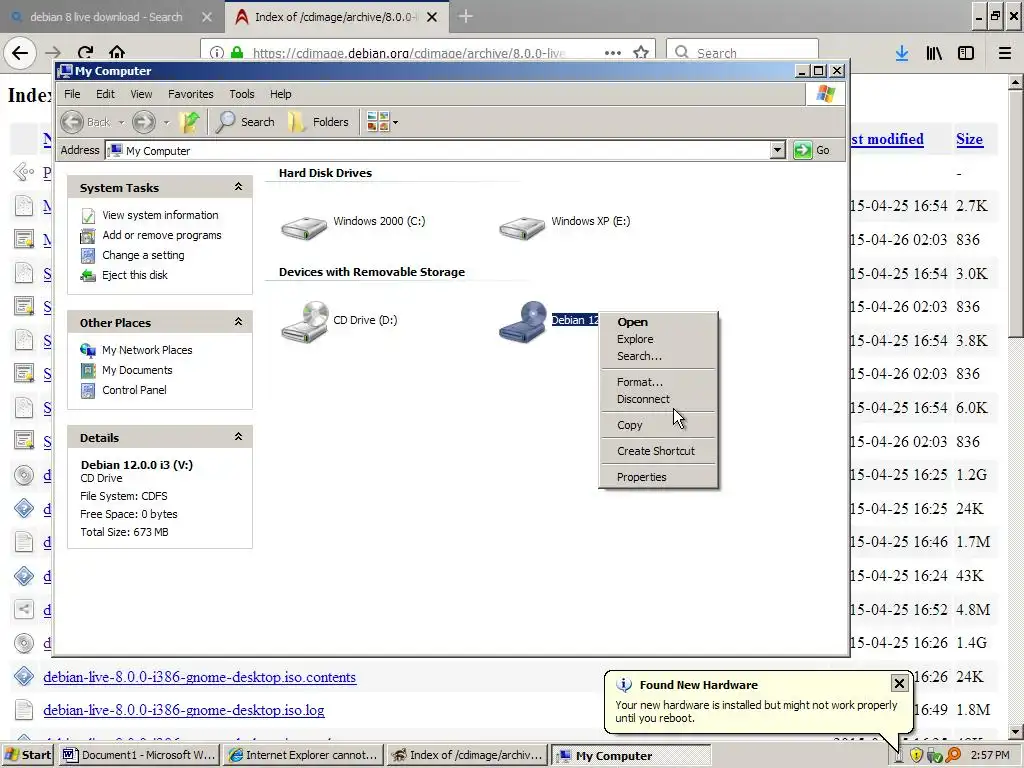Switch to Document1 - Microsoft Word taskbar button
The height and width of the screenshot is (768, 1024).
coord(139,755)
